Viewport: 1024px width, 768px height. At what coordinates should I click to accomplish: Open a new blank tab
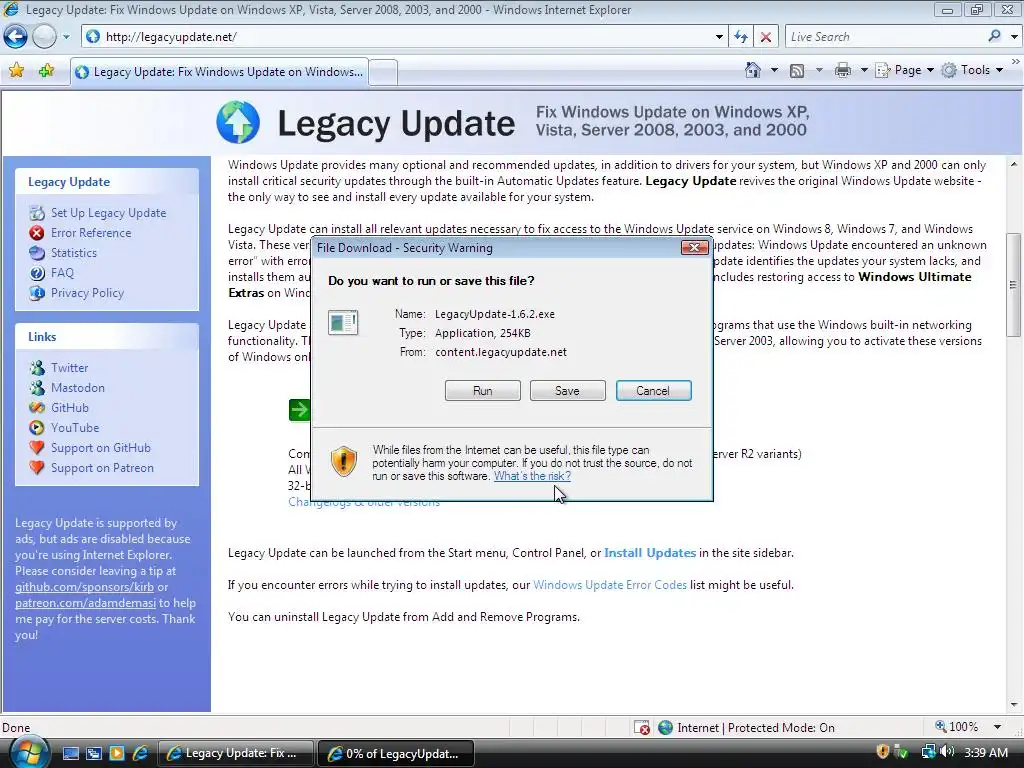[383, 72]
